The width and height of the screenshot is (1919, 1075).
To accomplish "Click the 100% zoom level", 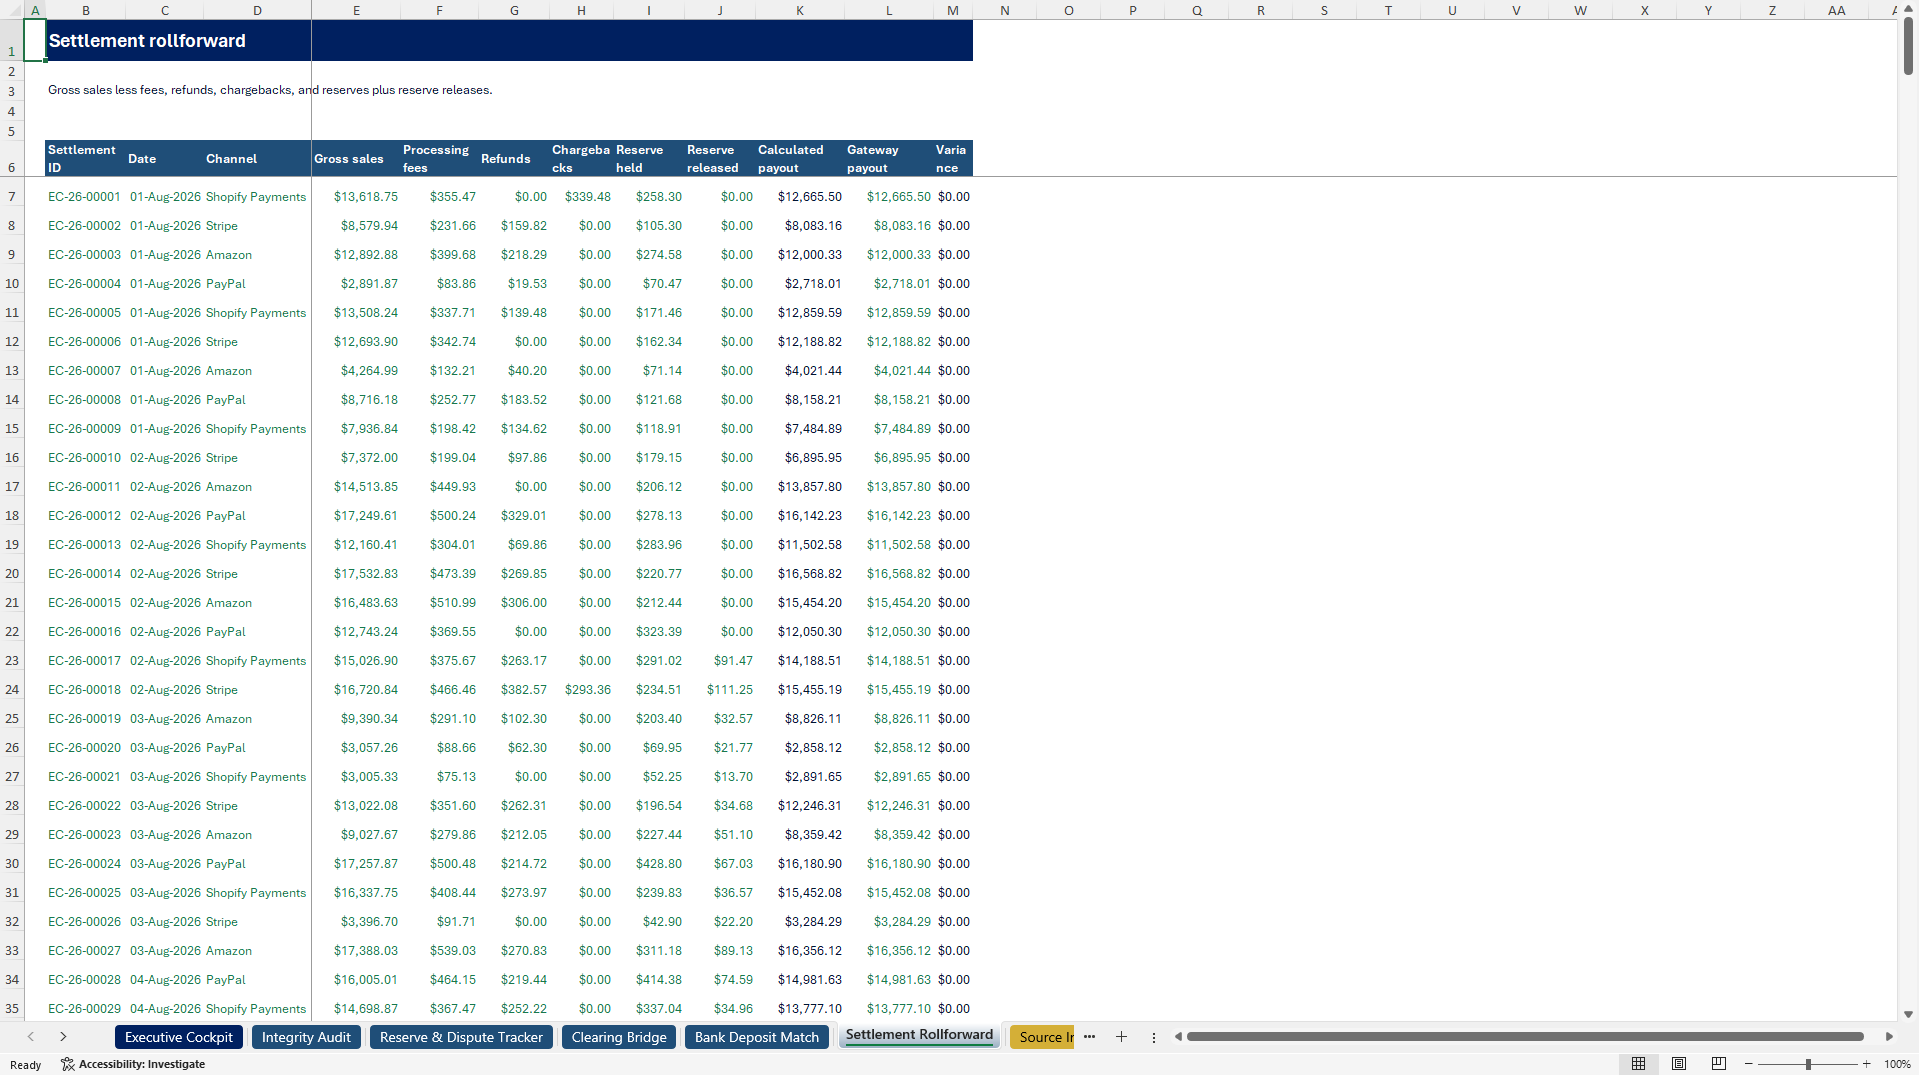I will [1897, 1064].
